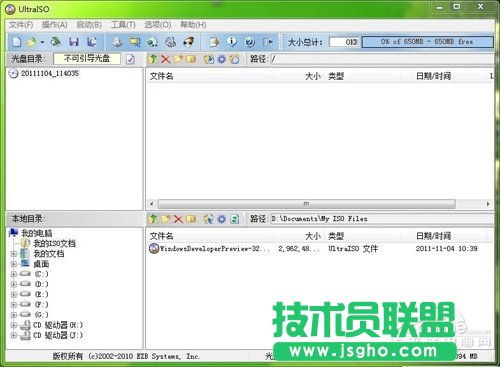Viewport: 500px width, 367px height.
Task: Select 我的电脑 in the local tree
Action: (x=36, y=233)
